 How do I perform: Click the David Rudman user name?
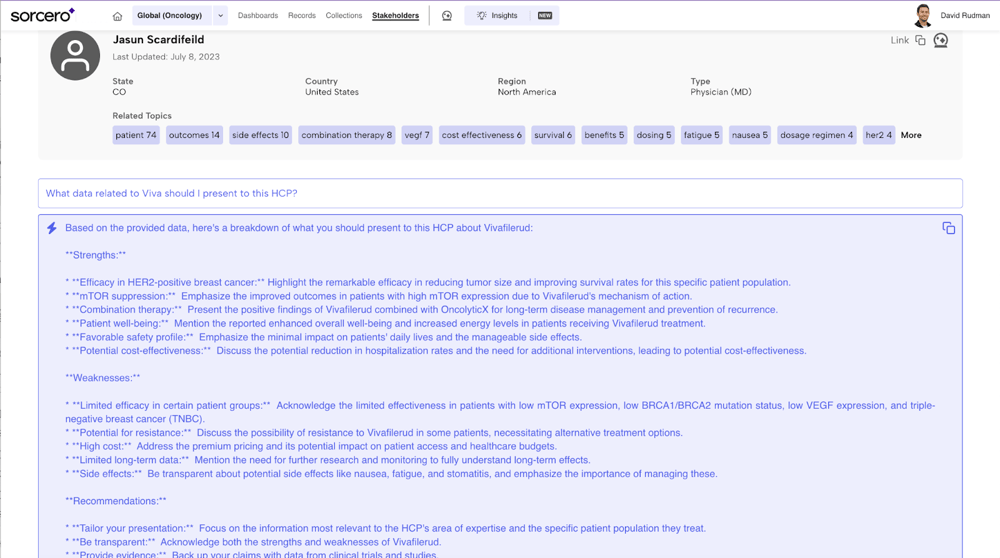[965, 15]
